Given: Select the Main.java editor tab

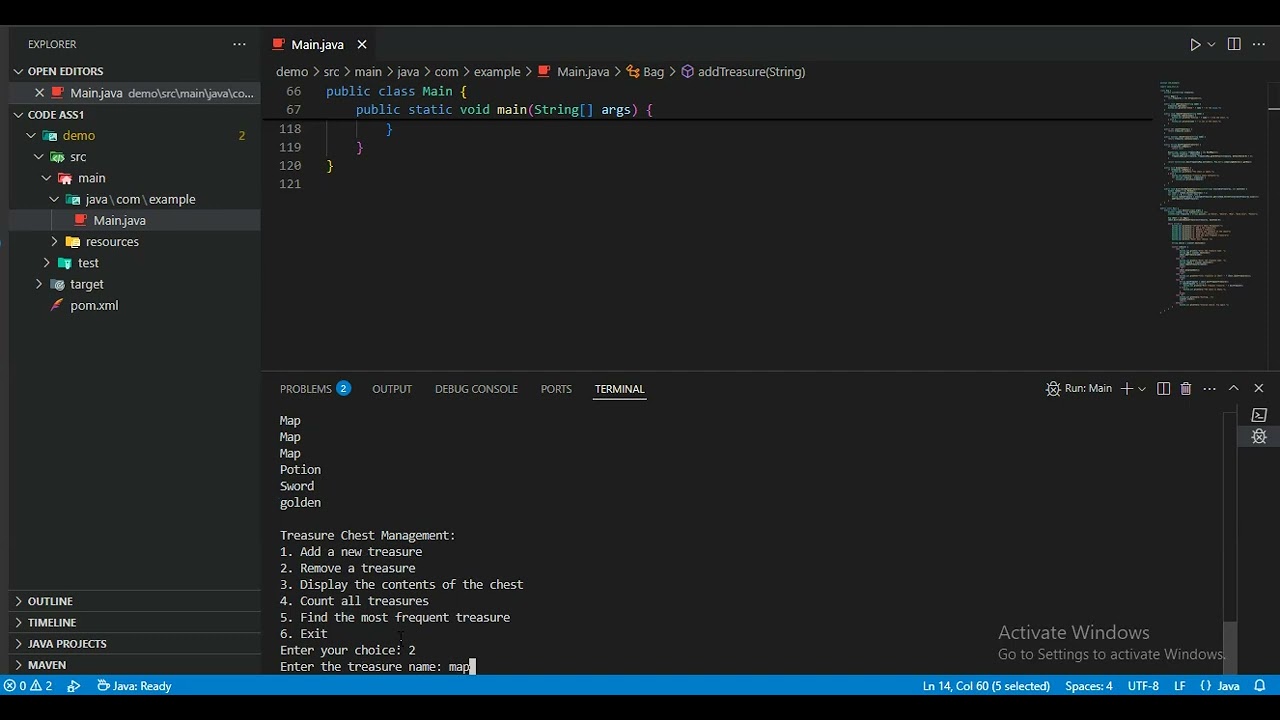Looking at the screenshot, I should click(317, 44).
